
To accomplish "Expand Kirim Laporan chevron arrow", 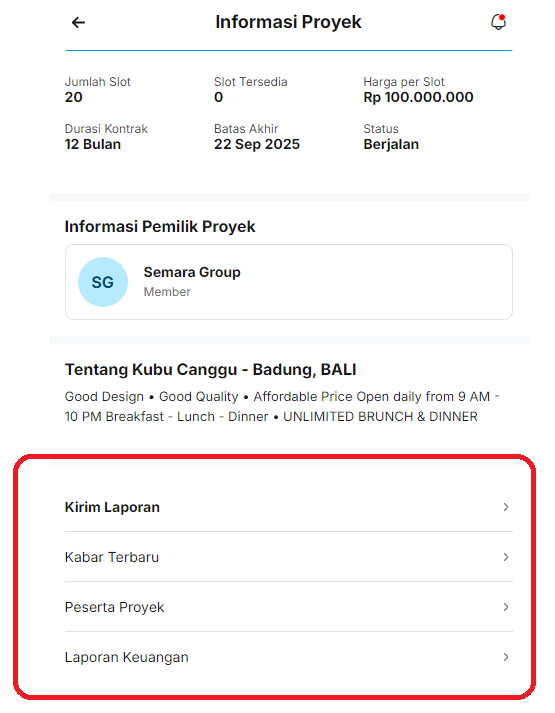I will pos(505,507).
